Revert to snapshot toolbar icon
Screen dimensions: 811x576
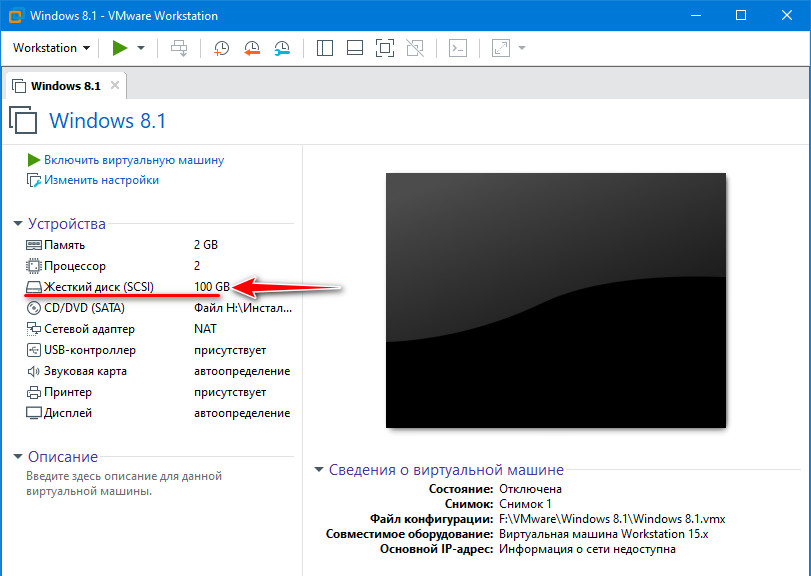[x=252, y=48]
